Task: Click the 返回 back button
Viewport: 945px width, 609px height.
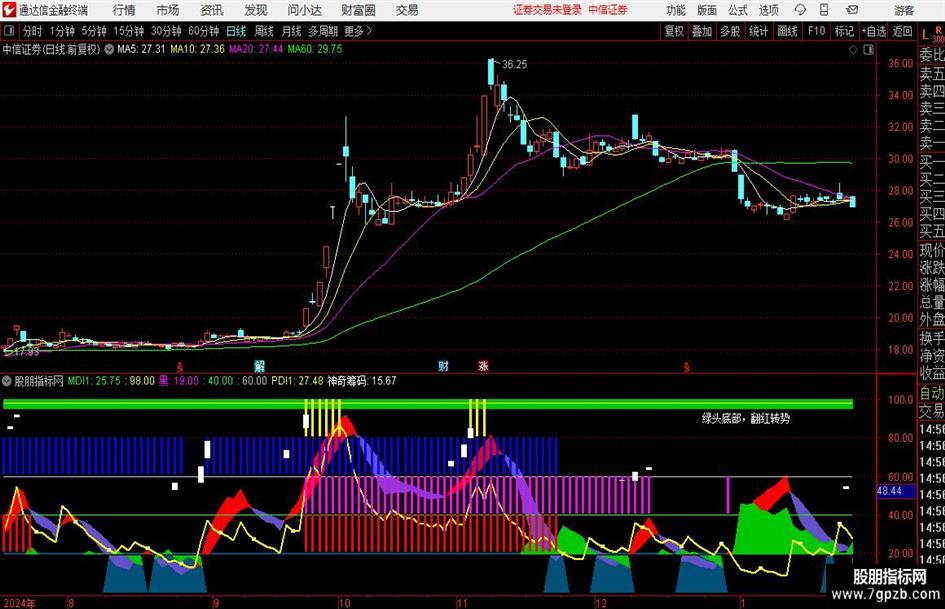Action: click(902, 31)
